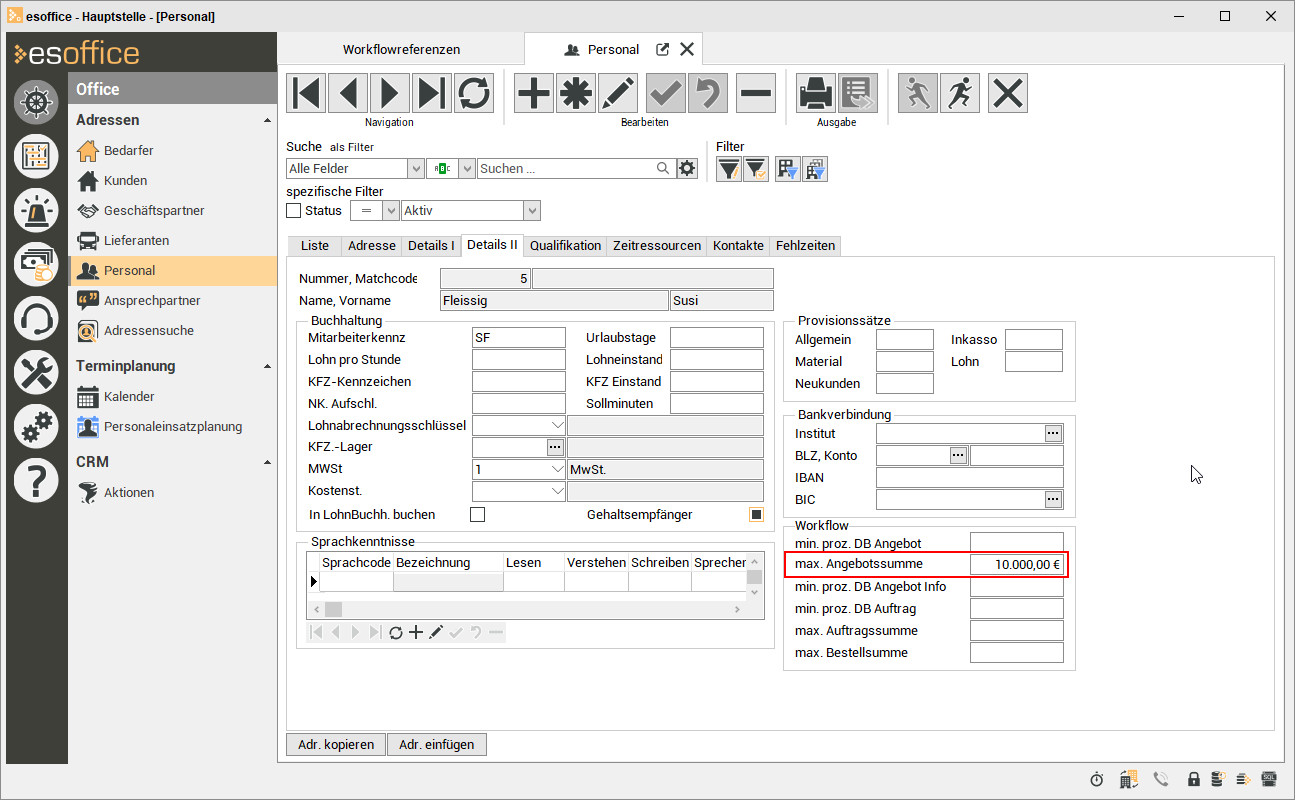The image size is (1295, 800).
Task: Jump to the last record
Action: pyautogui.click(x=432, y=93)
